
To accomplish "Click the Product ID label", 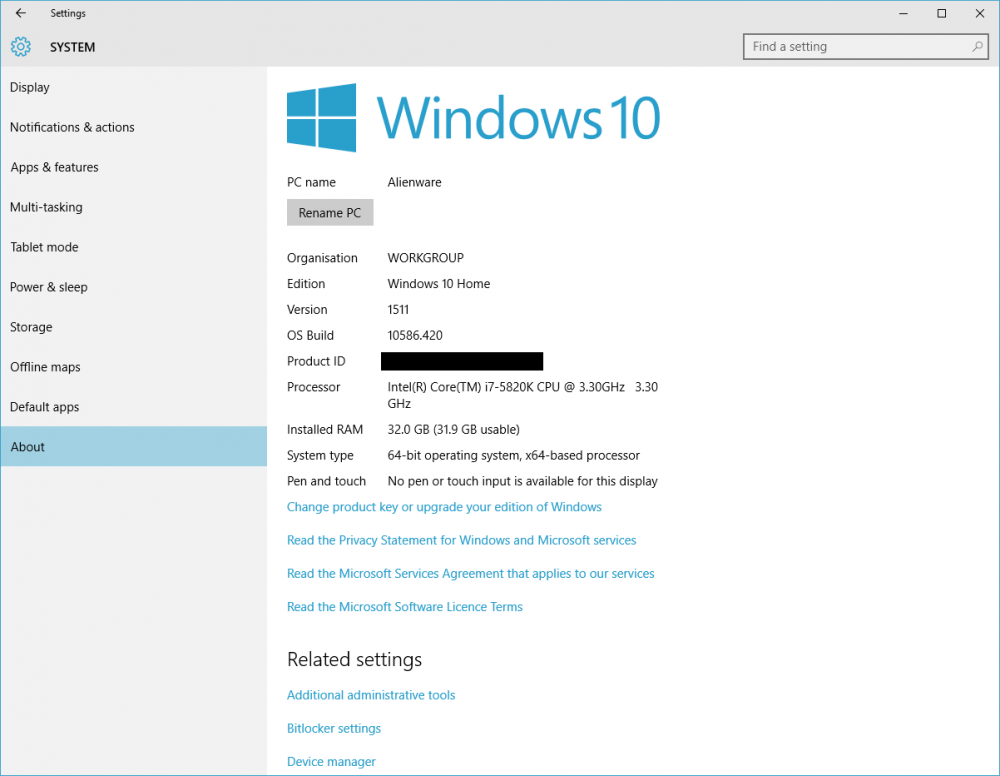I will 316,362.
